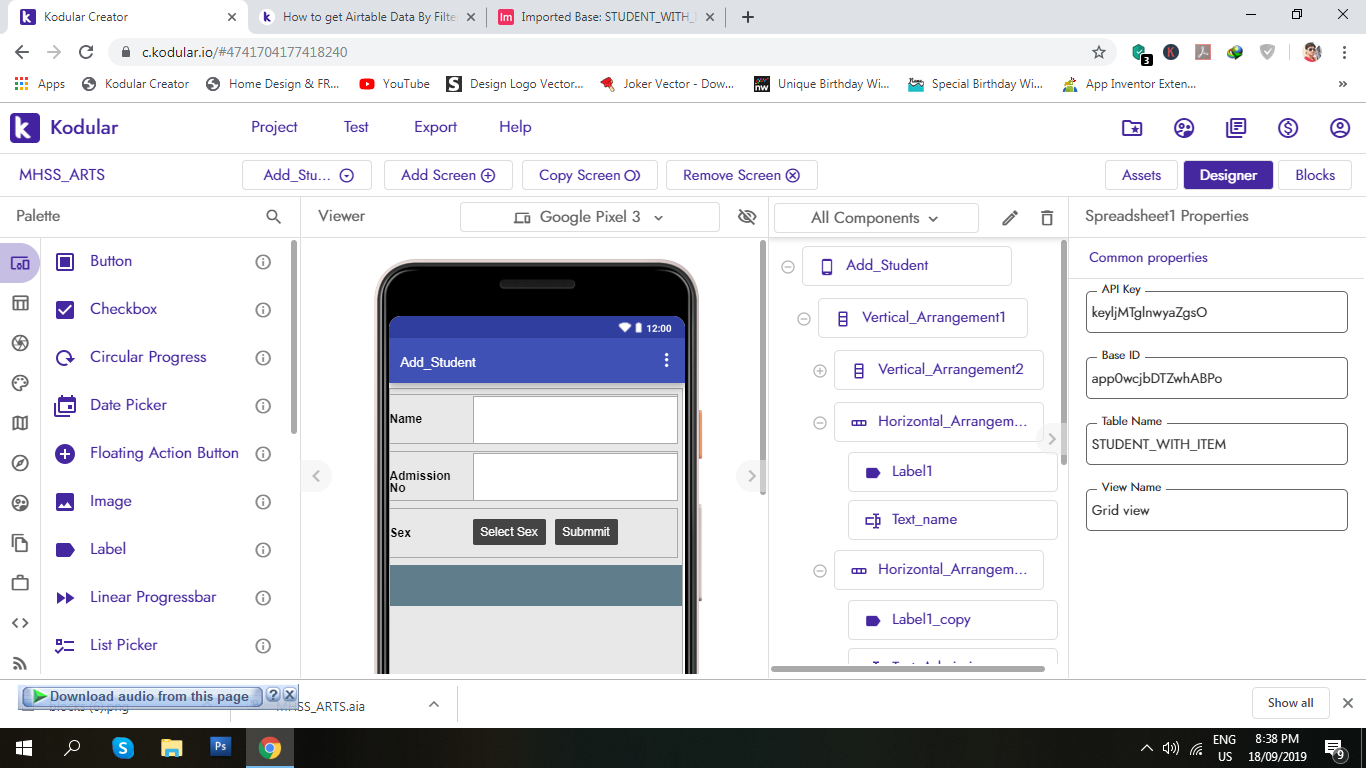Click the palette search magnifier icon
This screenshot has height=768, width=1366.
(x=273, y=216)
